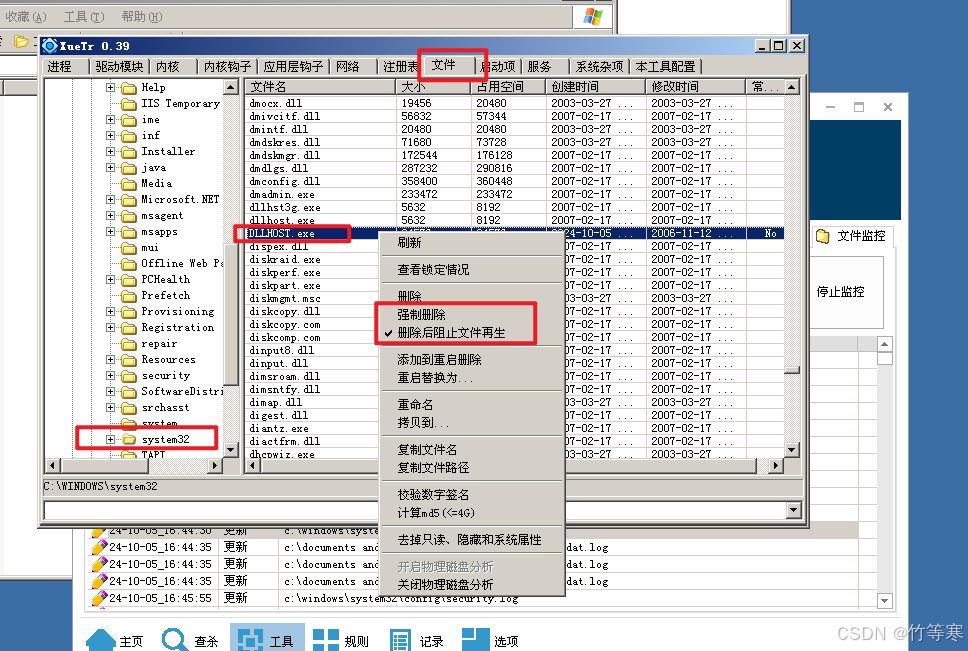Open the path combo box dropdown arrow
The width and height of the screenshot is (968, 651).
point(794,511)
